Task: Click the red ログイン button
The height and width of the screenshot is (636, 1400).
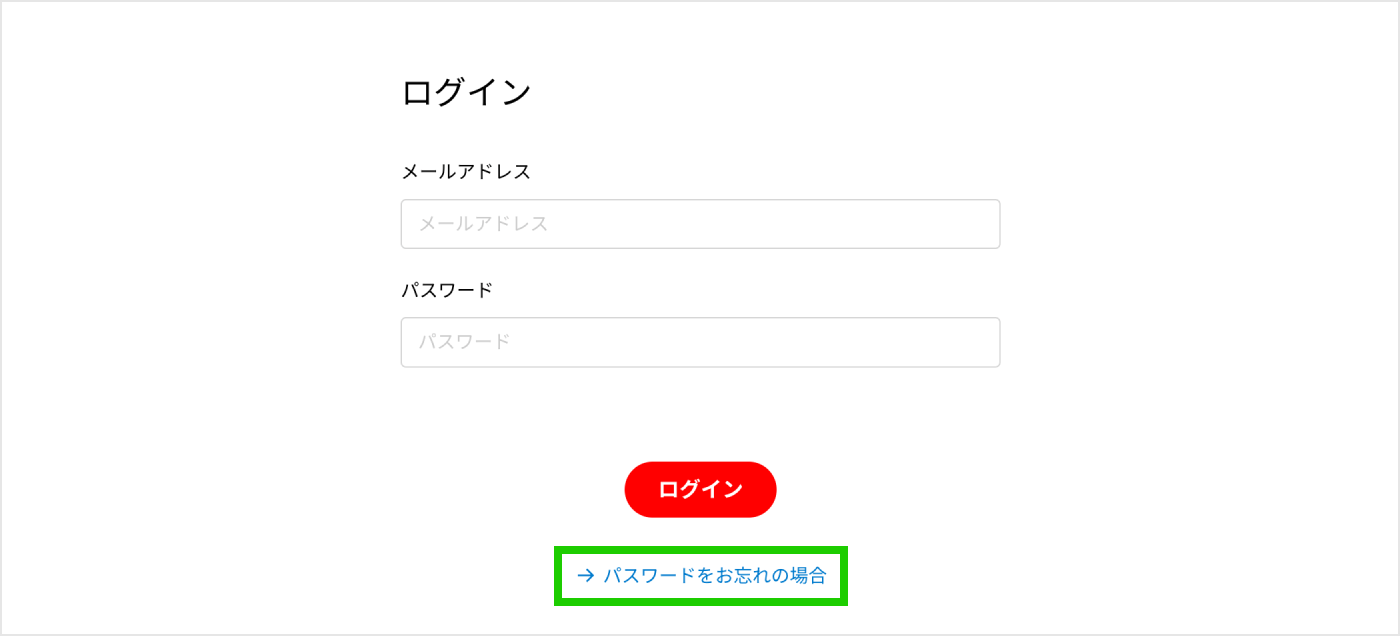Action: point(700,489)
